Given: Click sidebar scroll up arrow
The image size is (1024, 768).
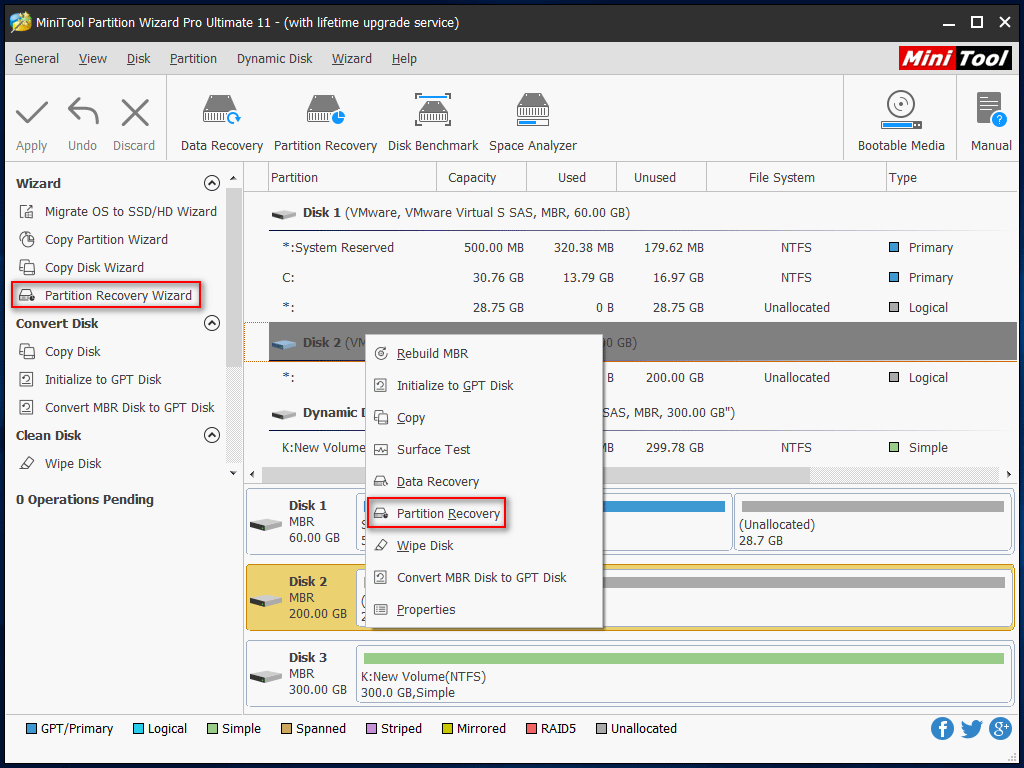Looking at the screenshot, I should [x=233, y=178].
